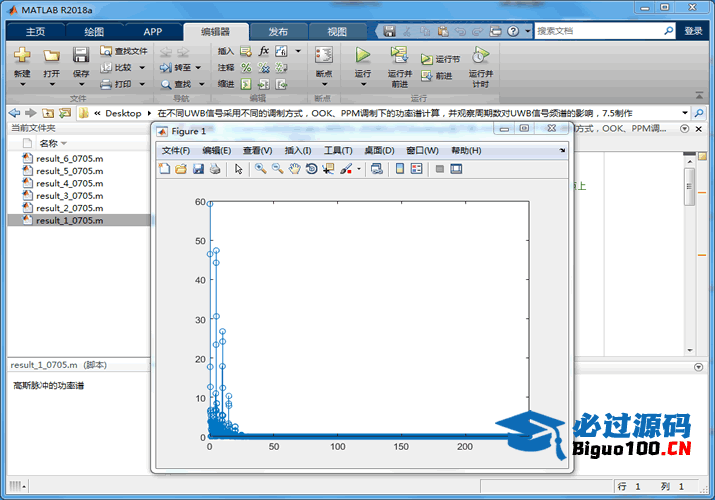Click the Run and Advance (运行并前进) icon

[x=399, y=55]
